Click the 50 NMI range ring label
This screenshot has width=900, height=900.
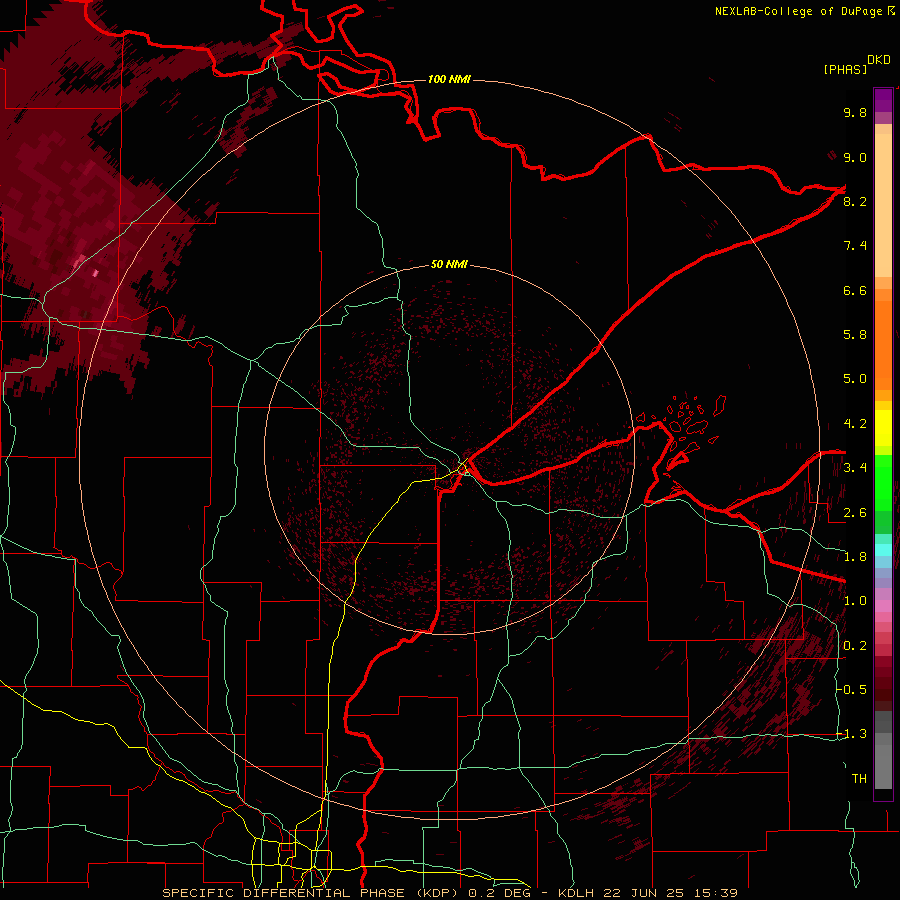[449, 265]
